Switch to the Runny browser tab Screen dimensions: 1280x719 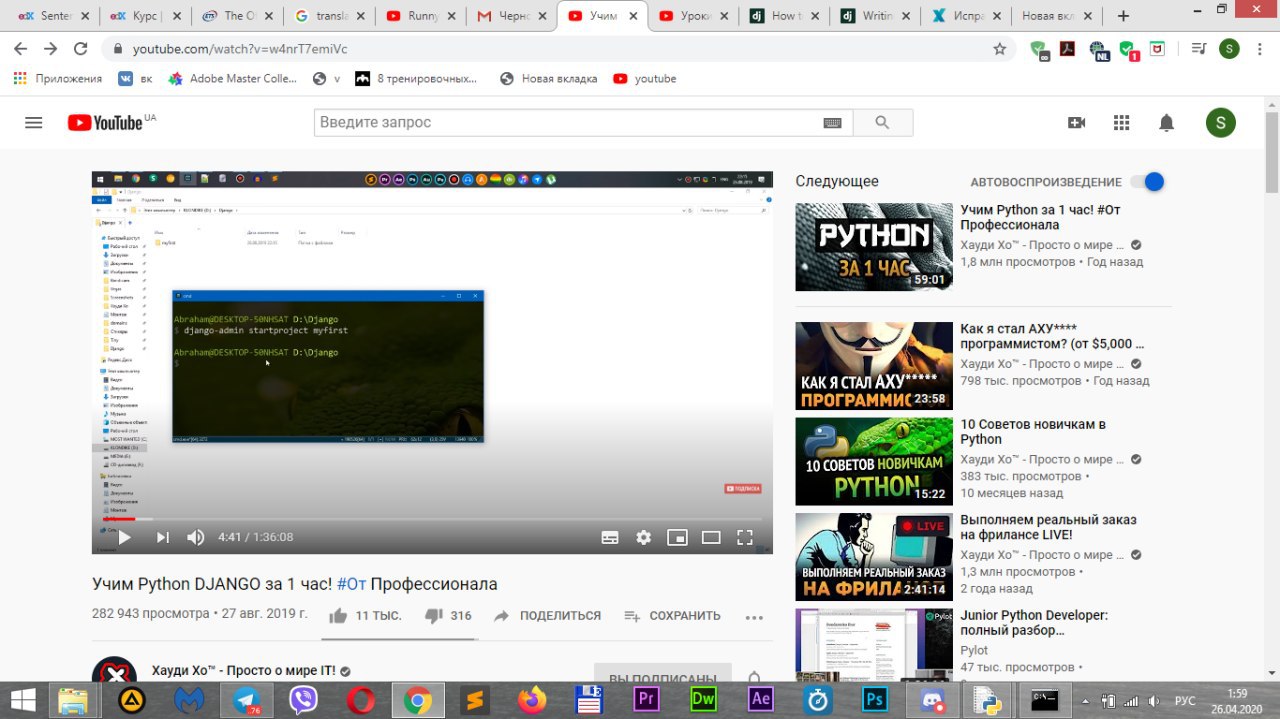tap(419, 16)
